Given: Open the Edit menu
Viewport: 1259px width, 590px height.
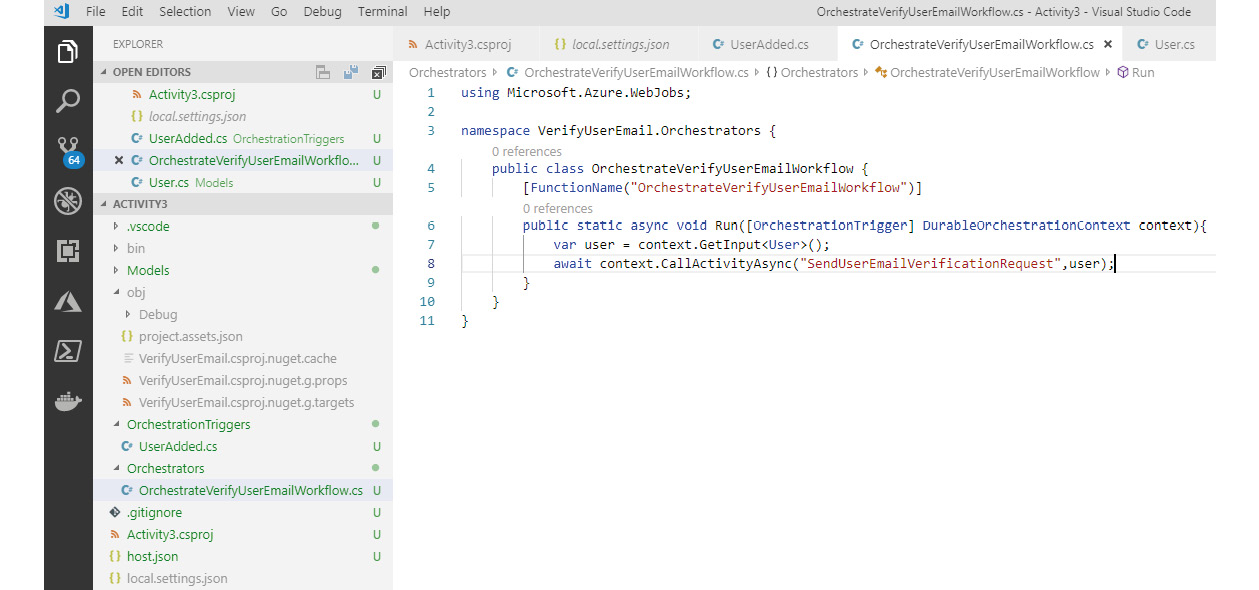Looking at the screenshot, I should (x=132, y=12).
